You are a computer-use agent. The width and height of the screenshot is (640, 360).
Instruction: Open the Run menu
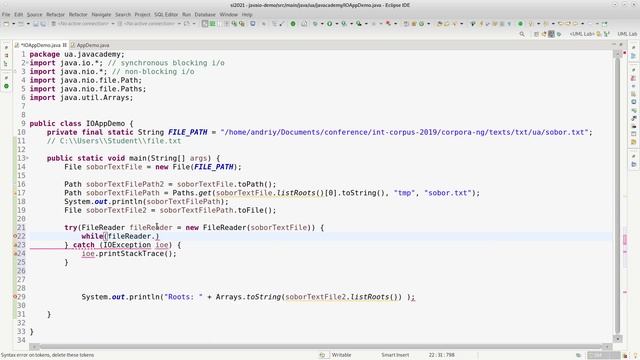(187, 14)
